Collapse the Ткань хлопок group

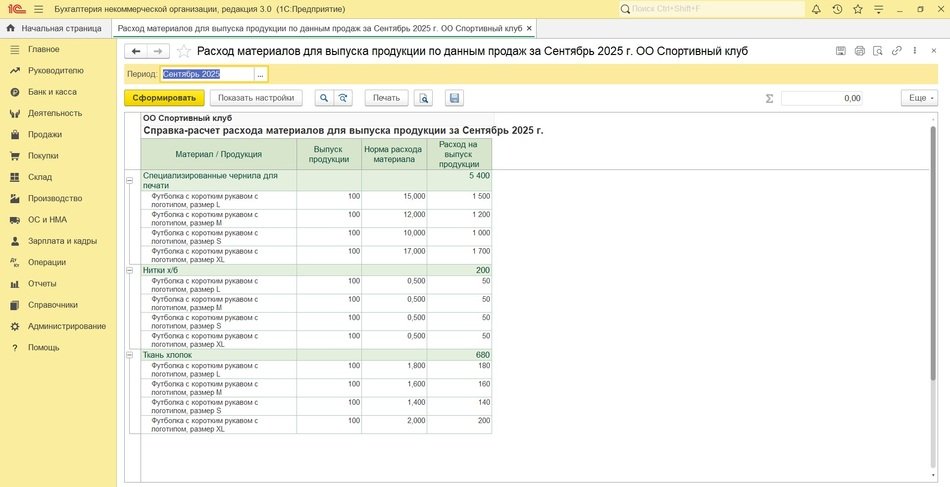pos(129,354)
